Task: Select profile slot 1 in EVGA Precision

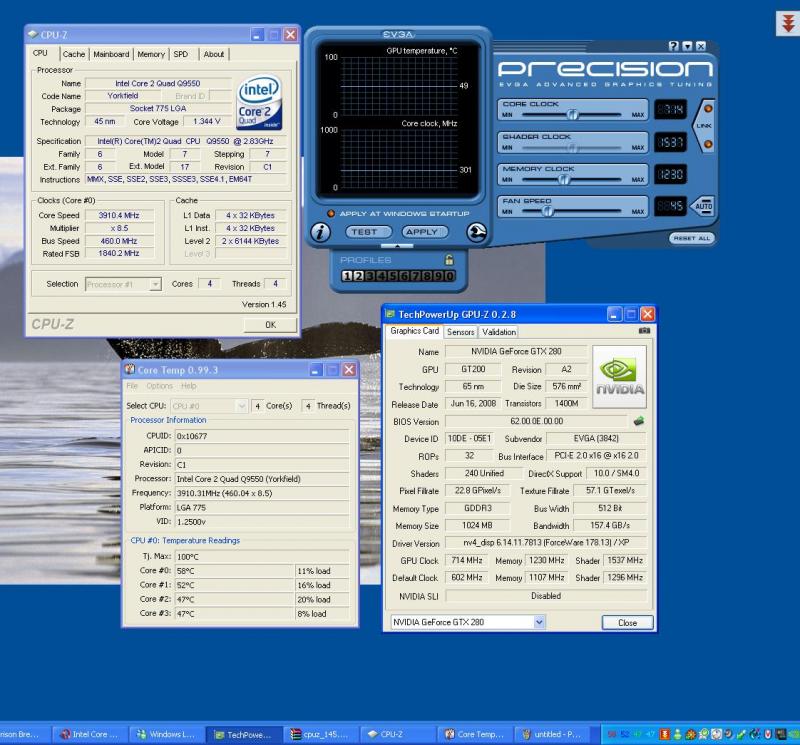Action: pyautogui.click(x=347, y=276)
